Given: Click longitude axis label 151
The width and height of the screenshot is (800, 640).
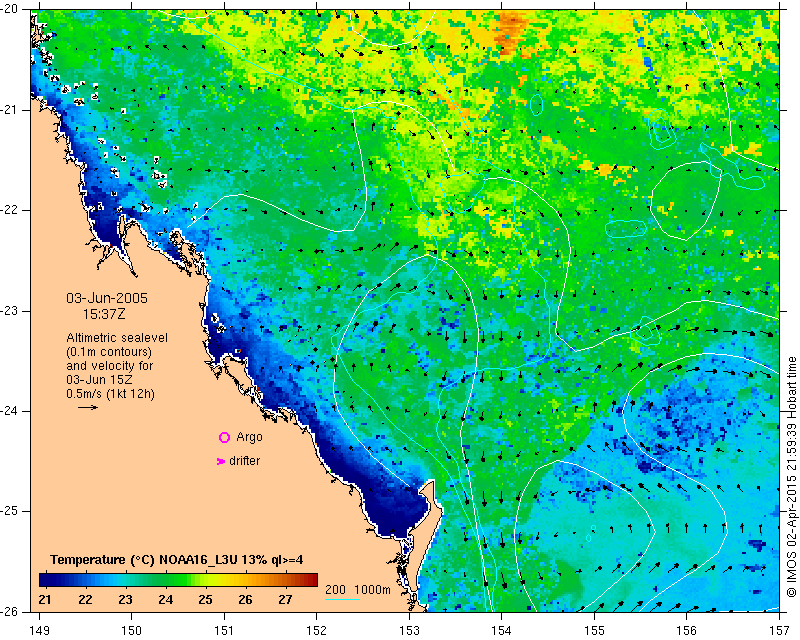Looking at the screenshot, I should (224, 631).
